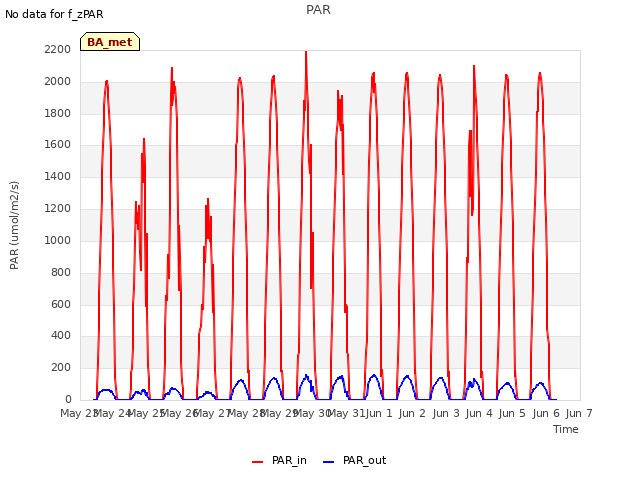Click the Jun 6 x-axis tick label
The image size is (640, 480).
(546, 413)
